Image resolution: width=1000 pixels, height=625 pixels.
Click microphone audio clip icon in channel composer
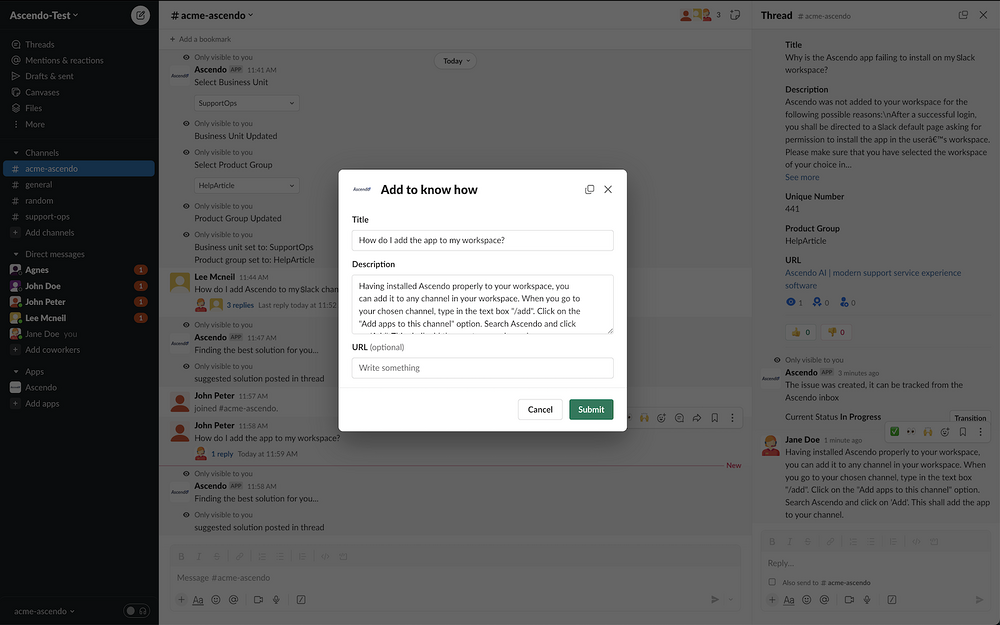tap(276, 599)
